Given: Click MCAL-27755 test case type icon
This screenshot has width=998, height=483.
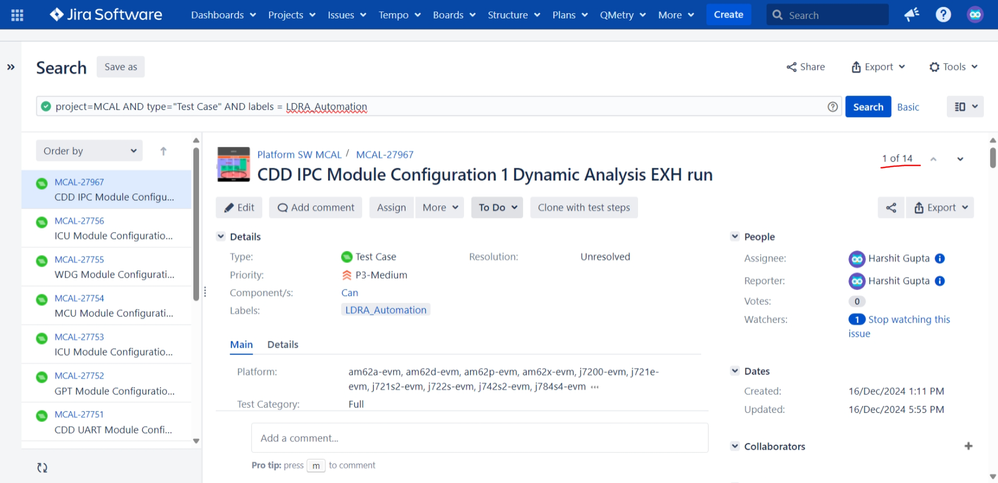Looking at the screenshot, I should [x=42, y=261].
